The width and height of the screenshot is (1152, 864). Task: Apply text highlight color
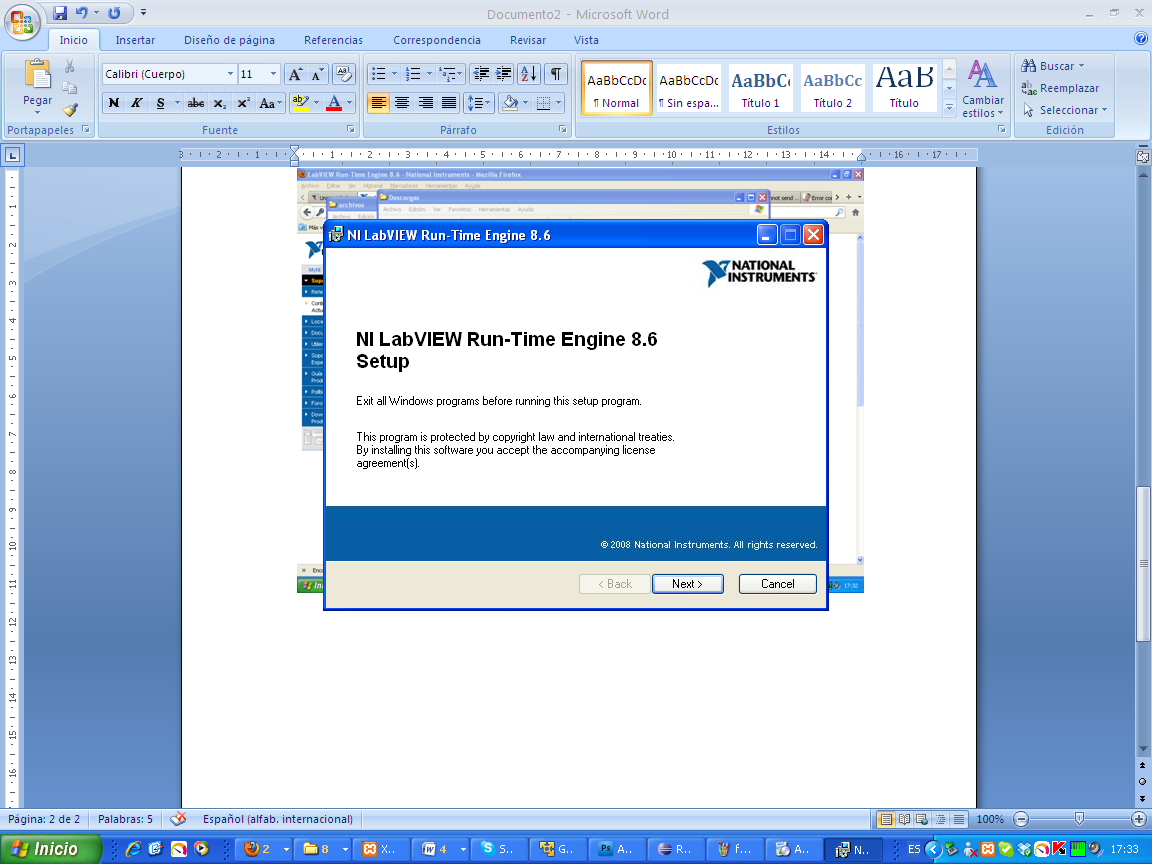point(300,103)
